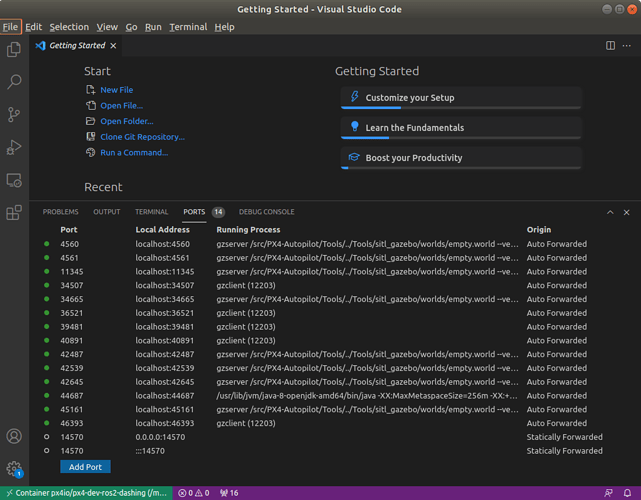The width and height of the screenshot is (641, 500).
Task: Open Extensions view in activity bar
Action: point(14,213)
